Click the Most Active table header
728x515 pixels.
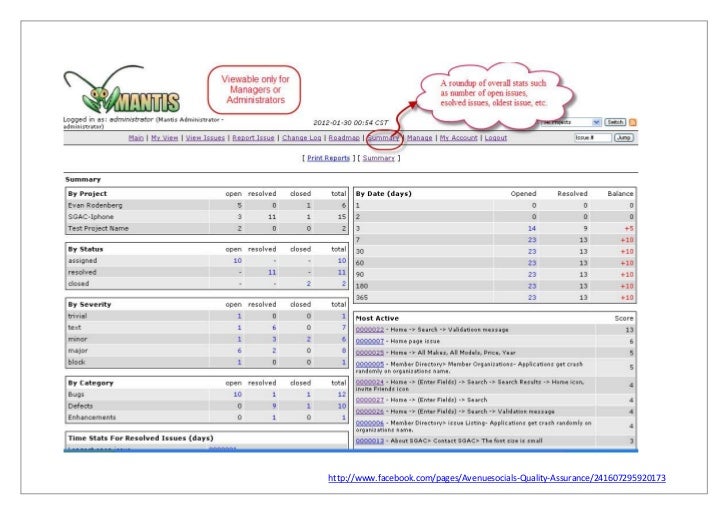377,319
